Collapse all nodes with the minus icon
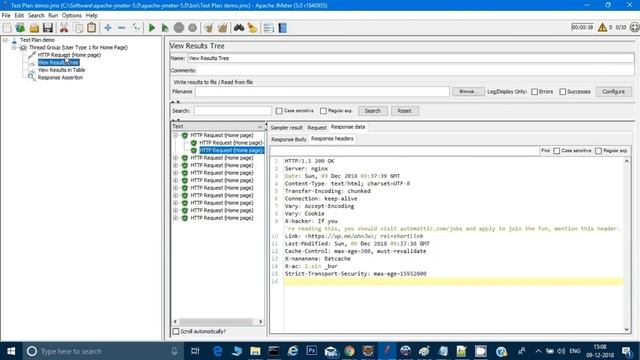640x360 pixels. (122, 28)
